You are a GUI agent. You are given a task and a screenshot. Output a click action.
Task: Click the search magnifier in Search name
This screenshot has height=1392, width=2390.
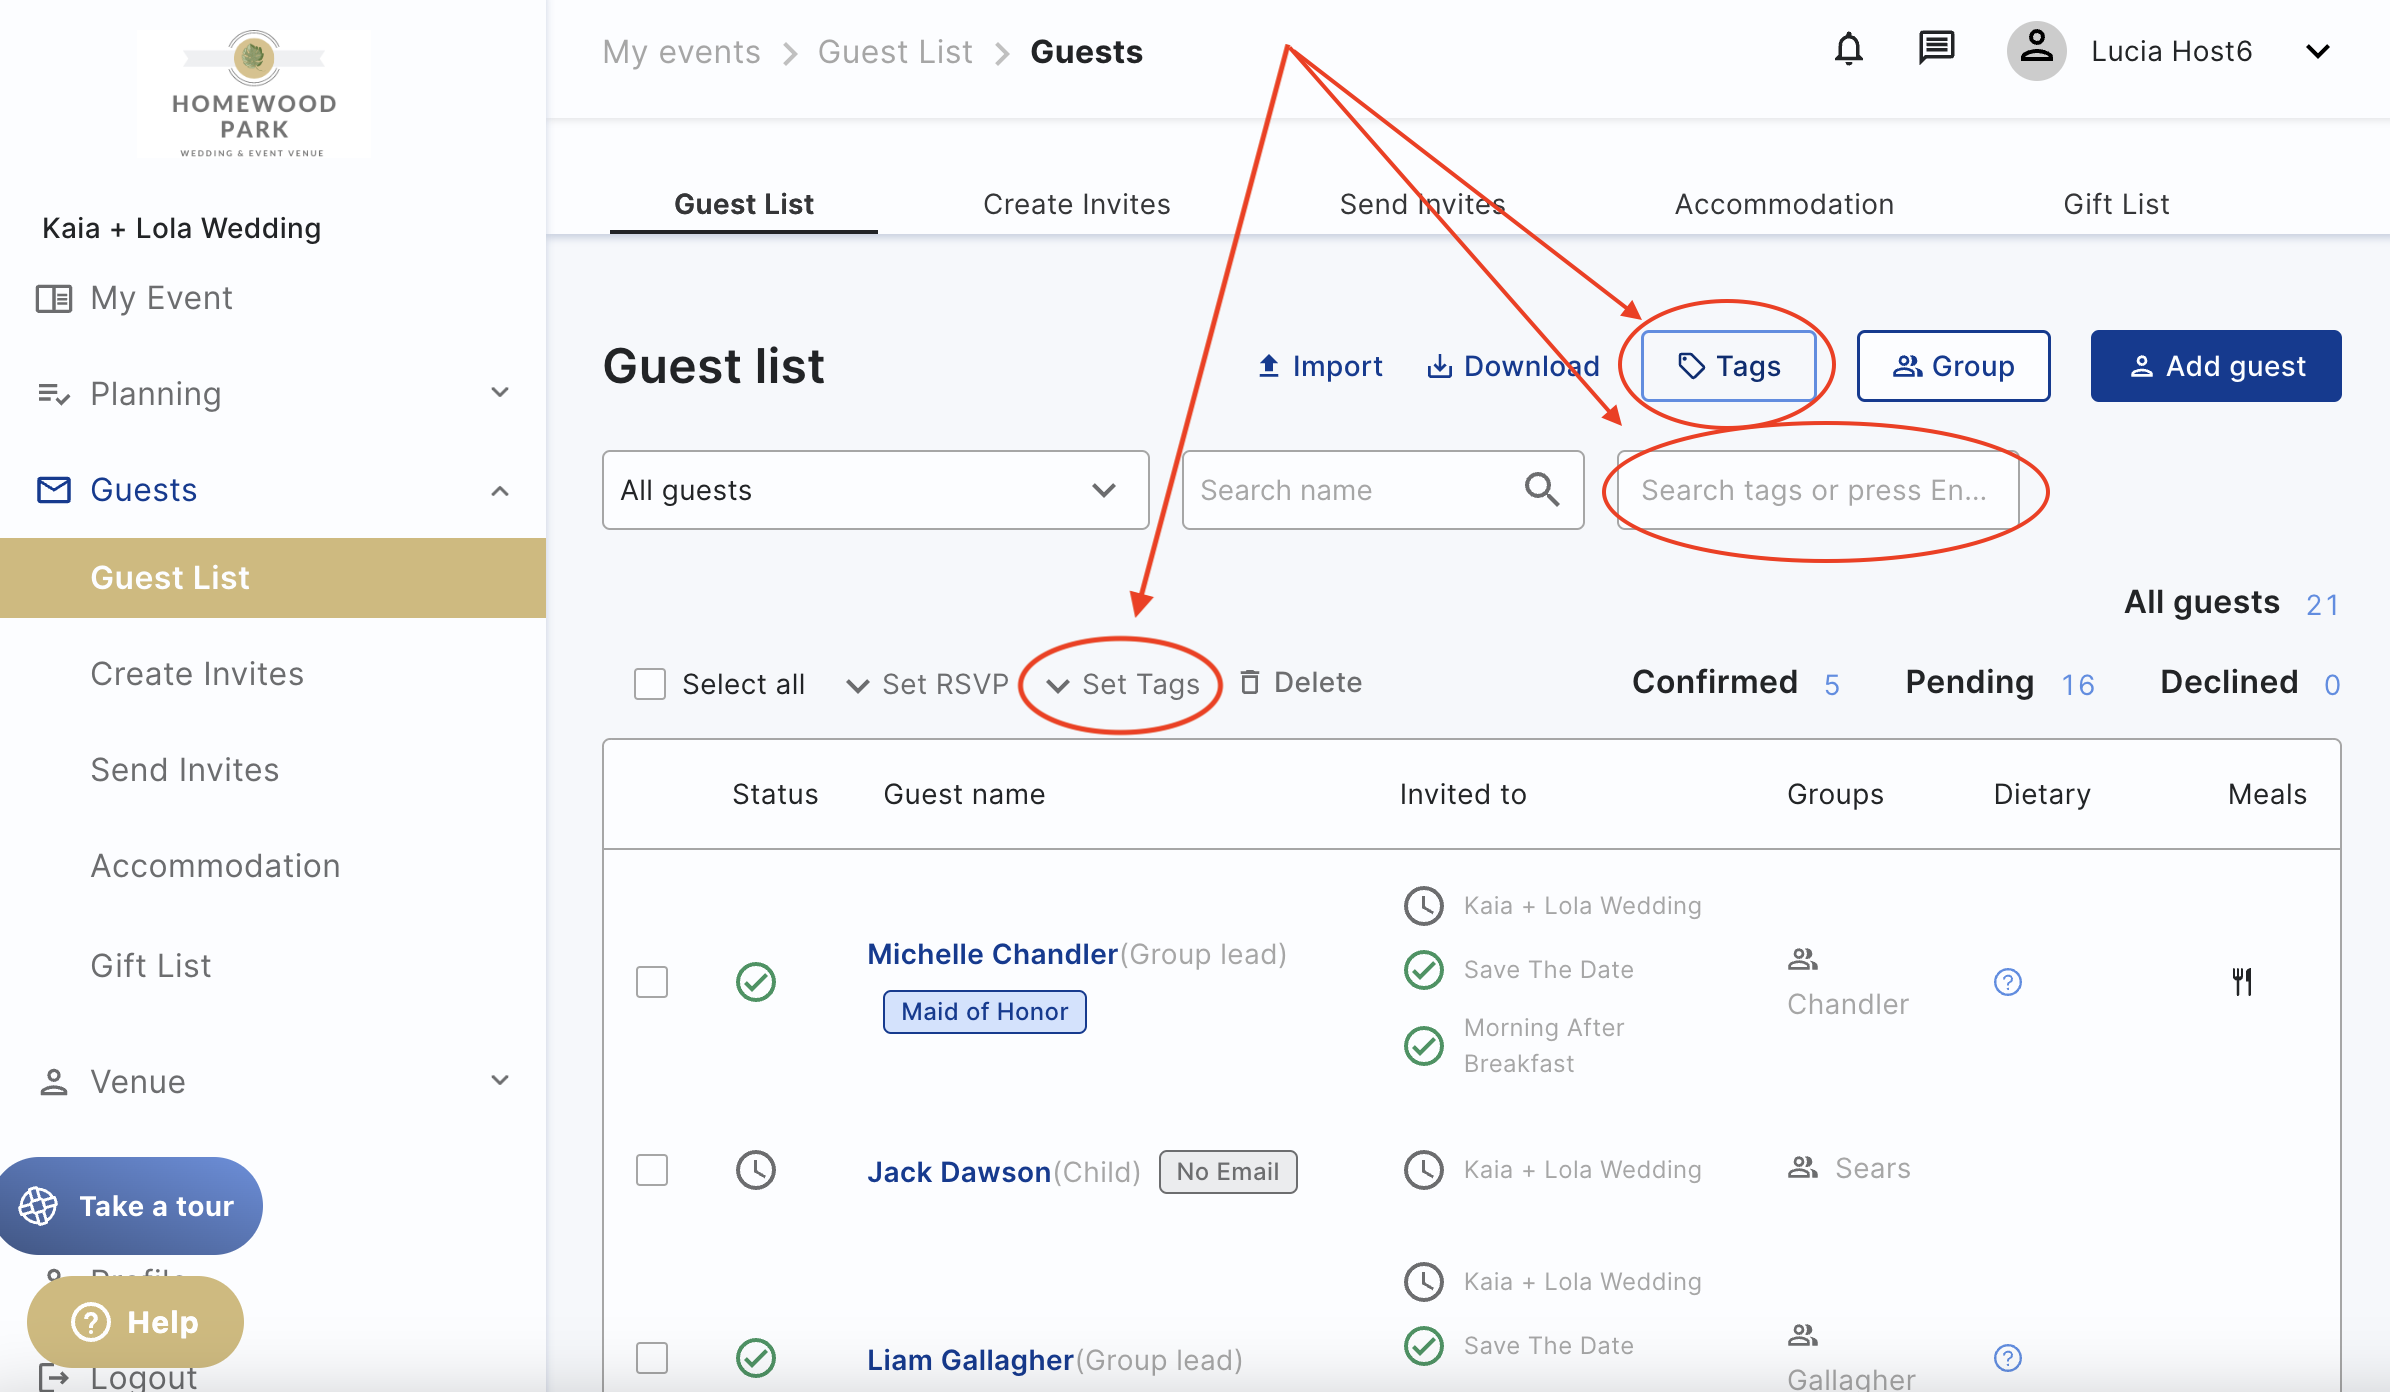(x=1541, y=490)
